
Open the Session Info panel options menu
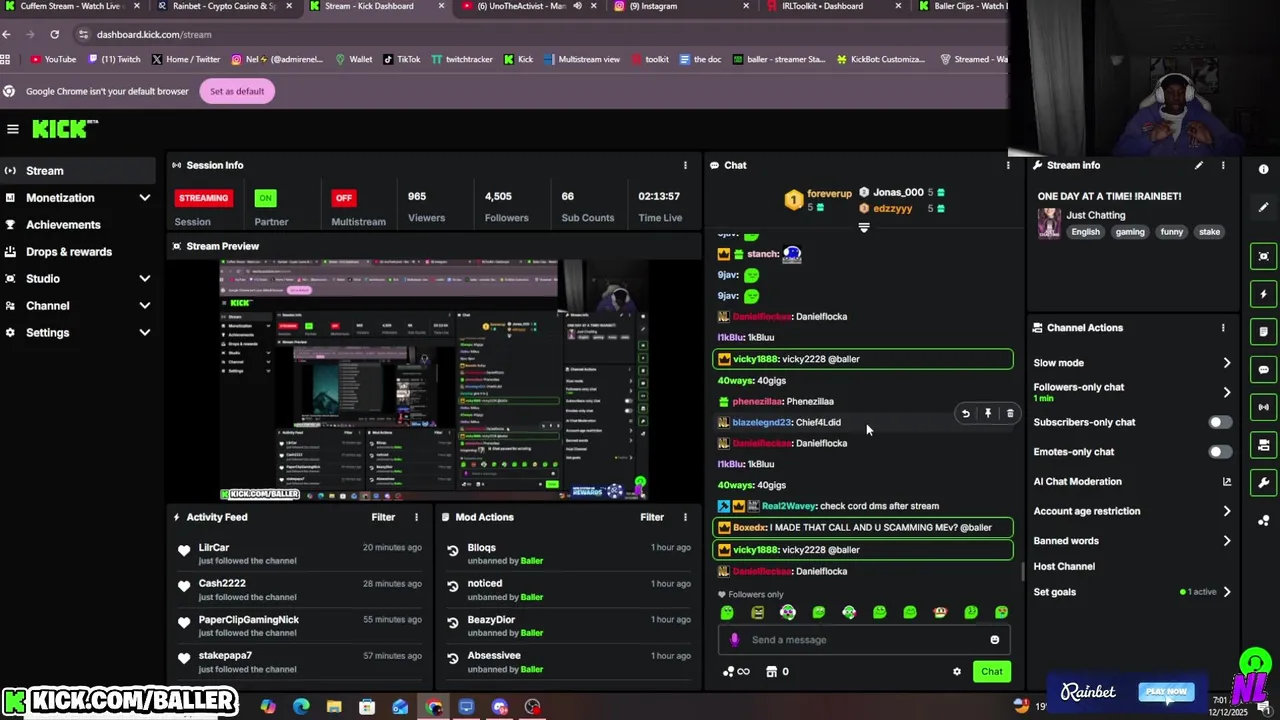[x=685, y=165]
